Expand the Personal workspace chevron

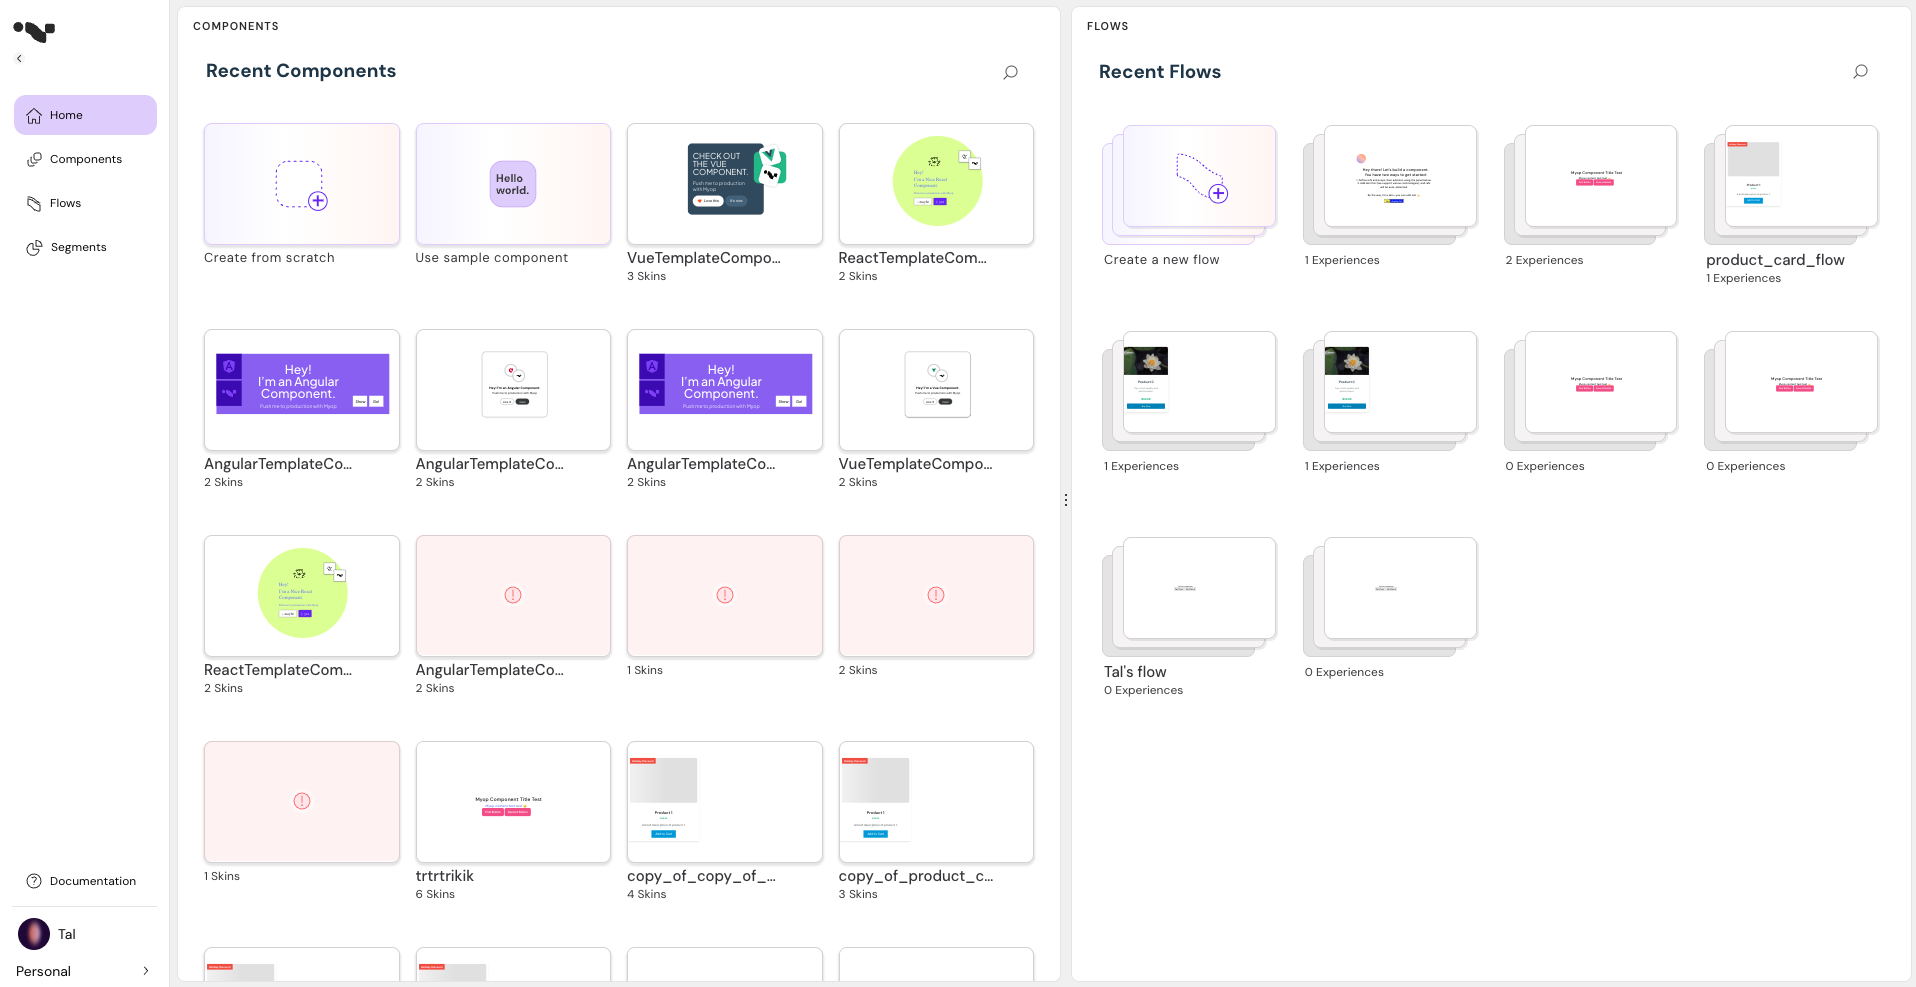146,971
